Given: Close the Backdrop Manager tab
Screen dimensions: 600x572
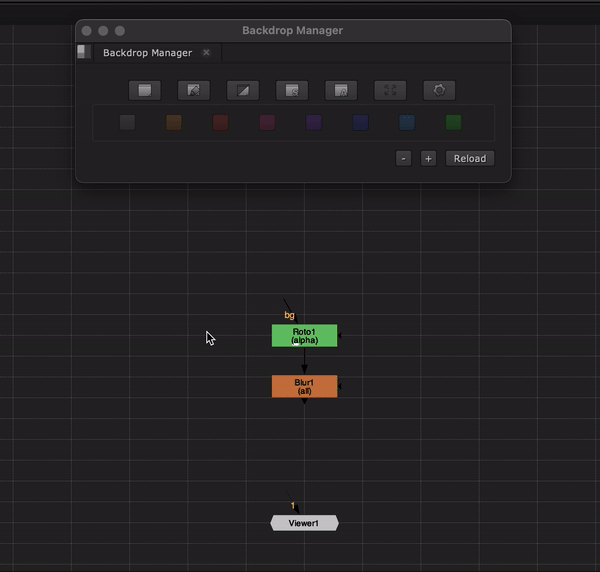Looking at the screenshot, I should 206,52.
